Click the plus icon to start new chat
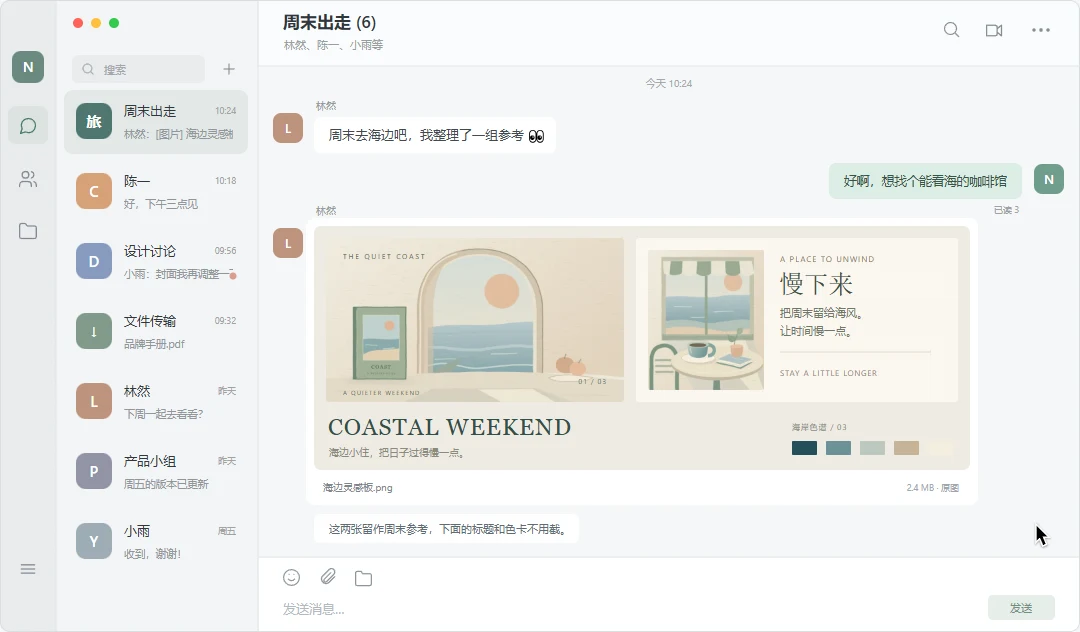The height and width of the screenshot is (632, 1080). [229, 69]
